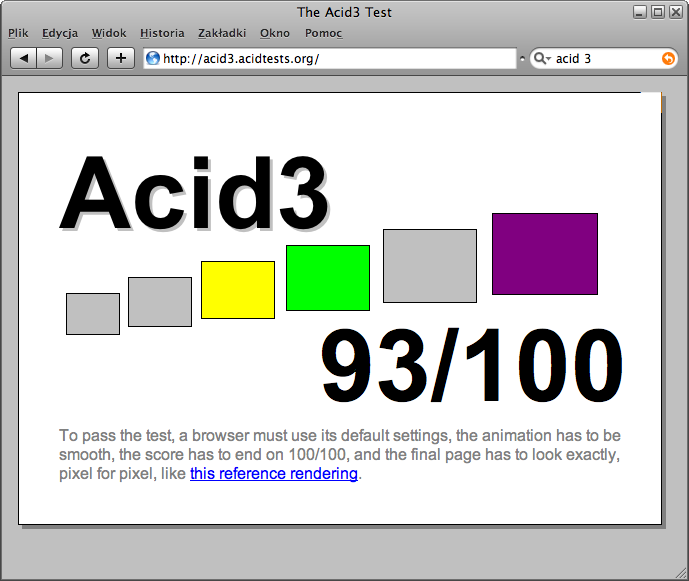Image resolution: width=689 pixels, height=581 pixels.
Task: Open the Zakładki menu
Action: coord(222,33)
